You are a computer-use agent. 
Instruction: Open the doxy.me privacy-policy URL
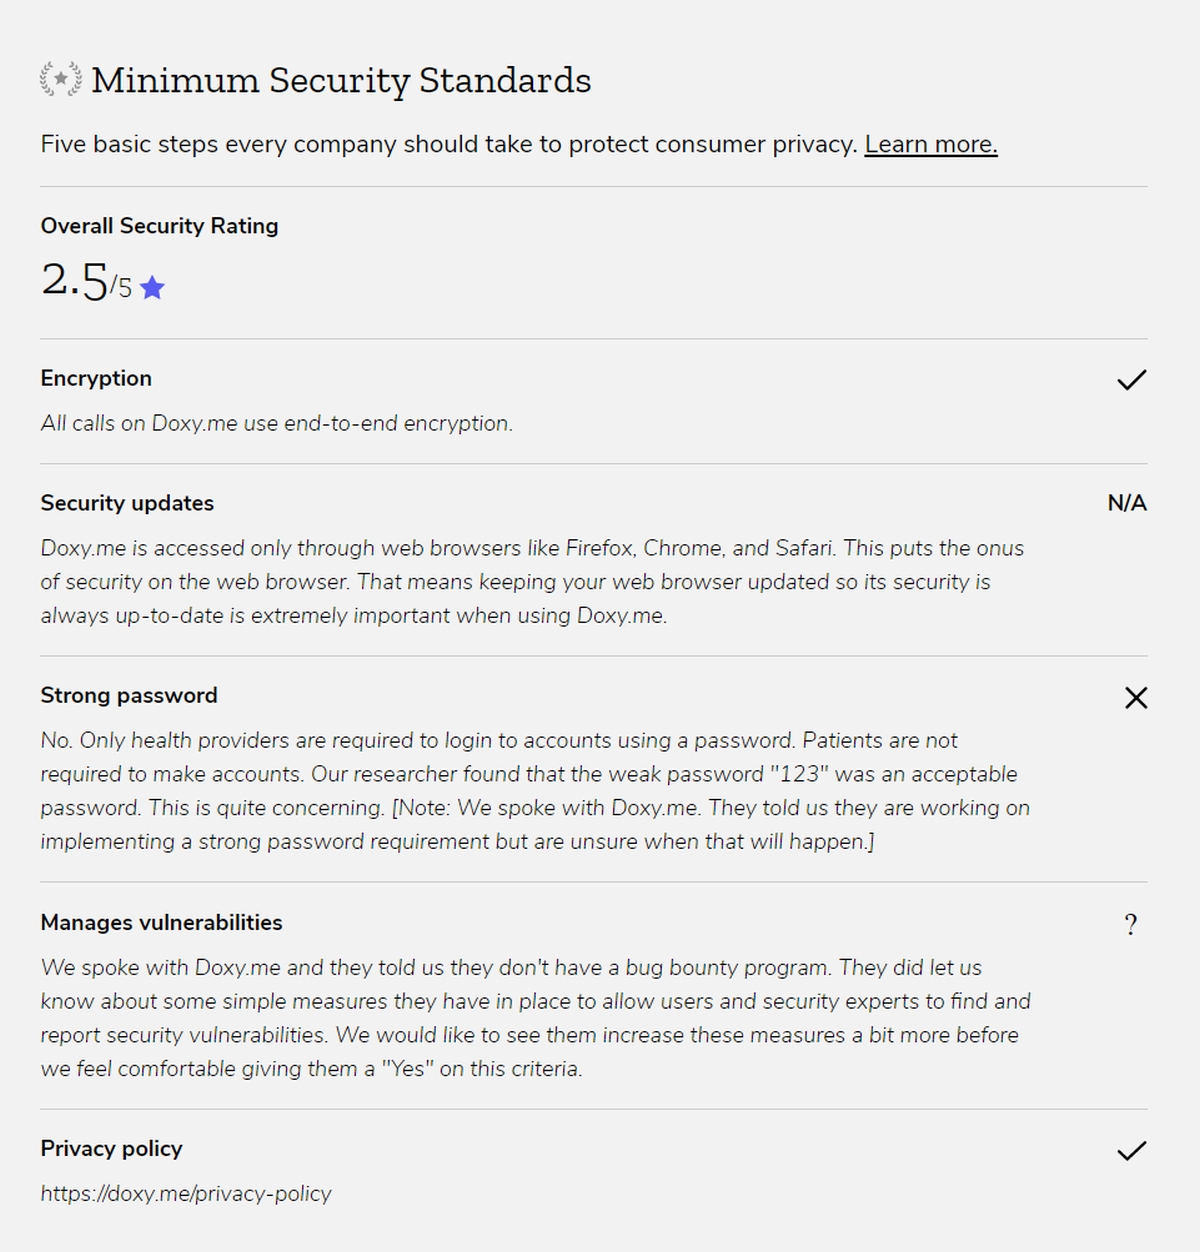click(x=186, y=1193)
